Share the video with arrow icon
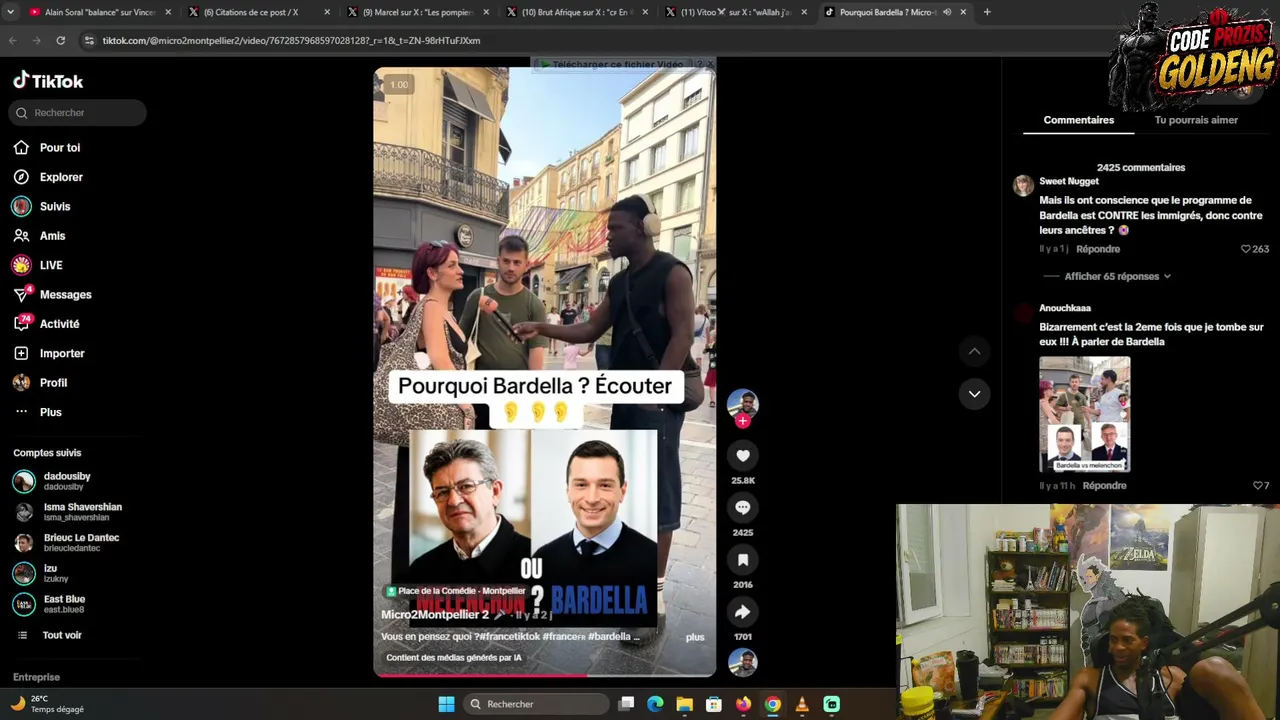 pyautogui.click(x=743, y=612)
